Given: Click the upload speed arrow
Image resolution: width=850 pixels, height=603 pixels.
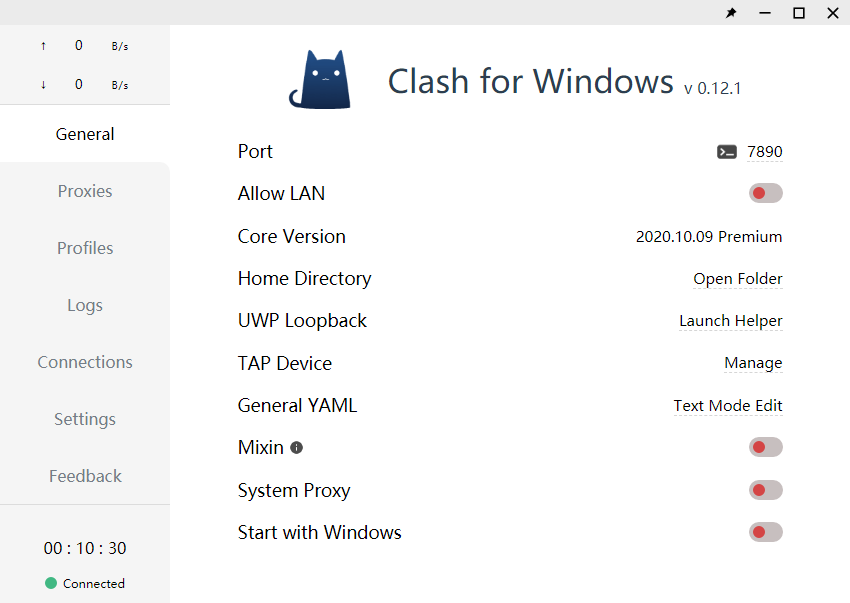Looking at the screenshot, I should click(42, 45).
